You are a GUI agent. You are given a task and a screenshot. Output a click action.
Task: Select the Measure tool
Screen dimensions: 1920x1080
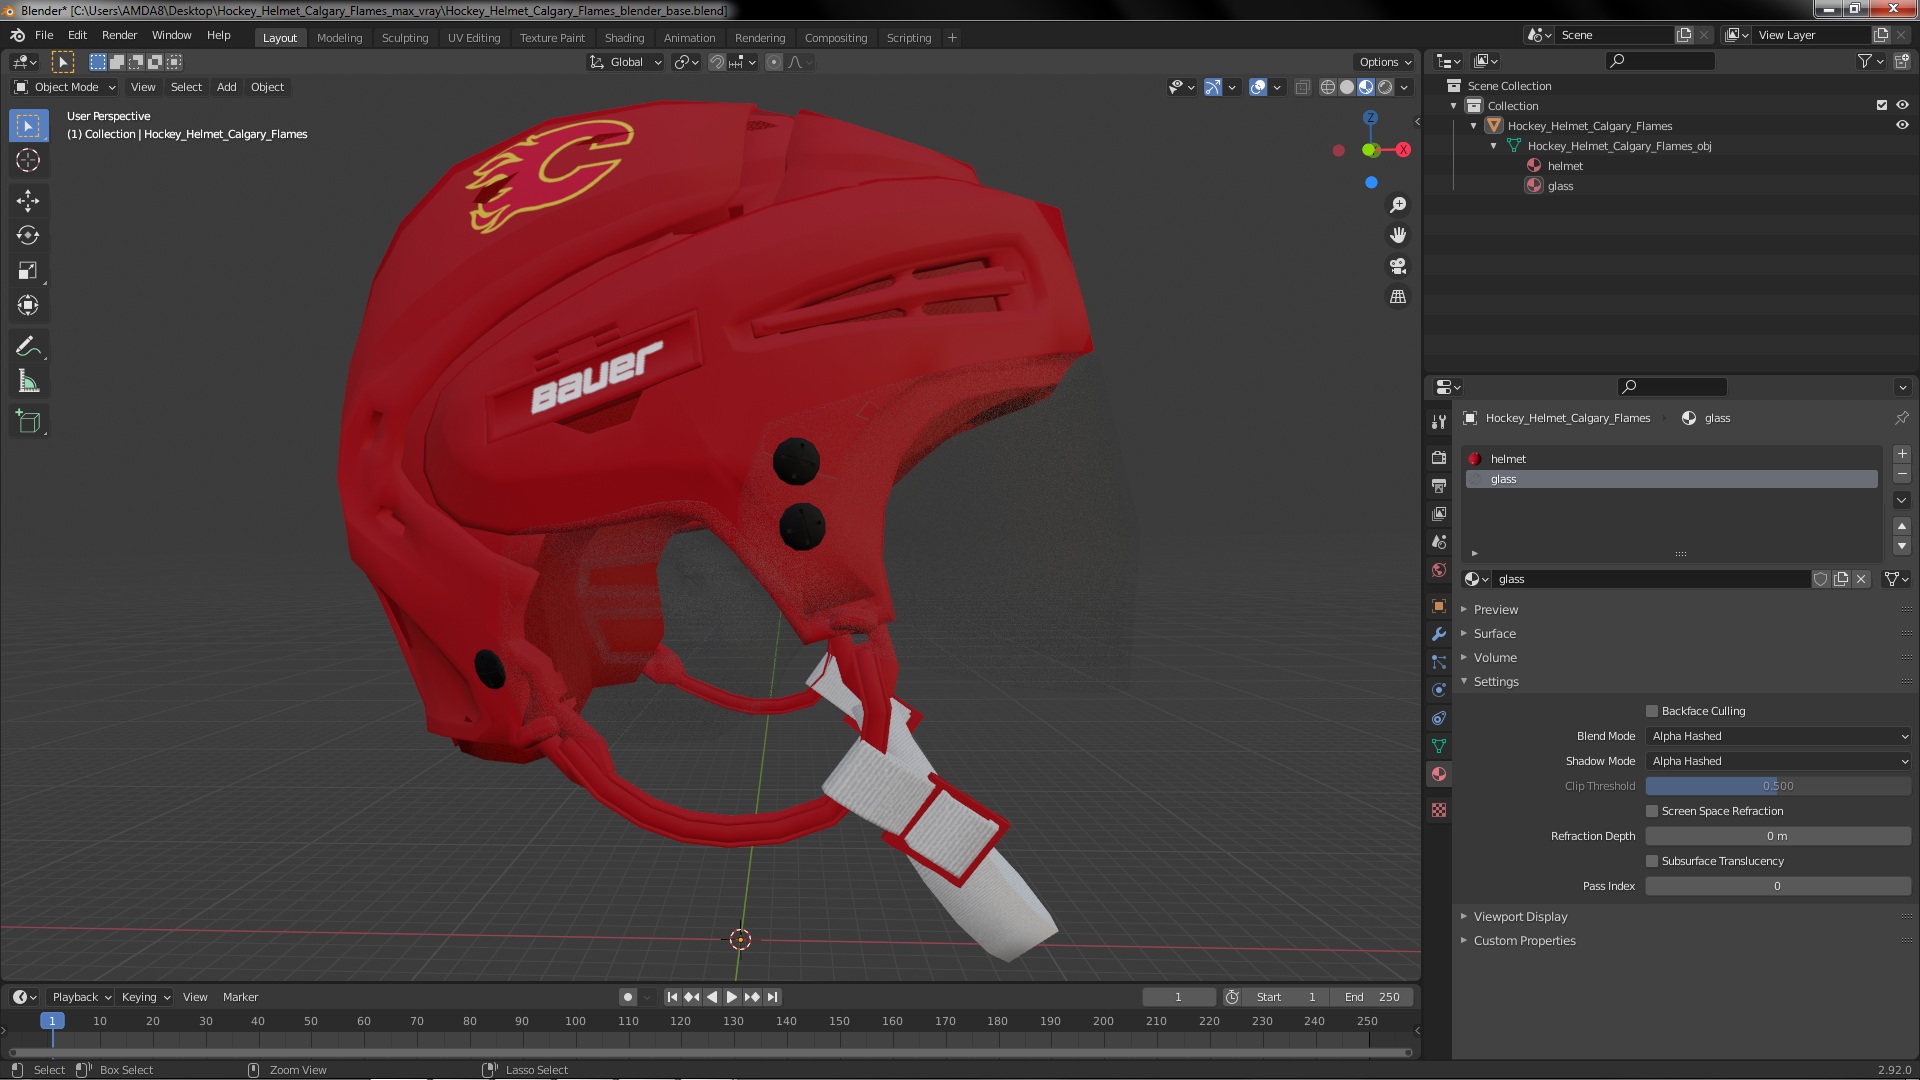pos(28,381)
